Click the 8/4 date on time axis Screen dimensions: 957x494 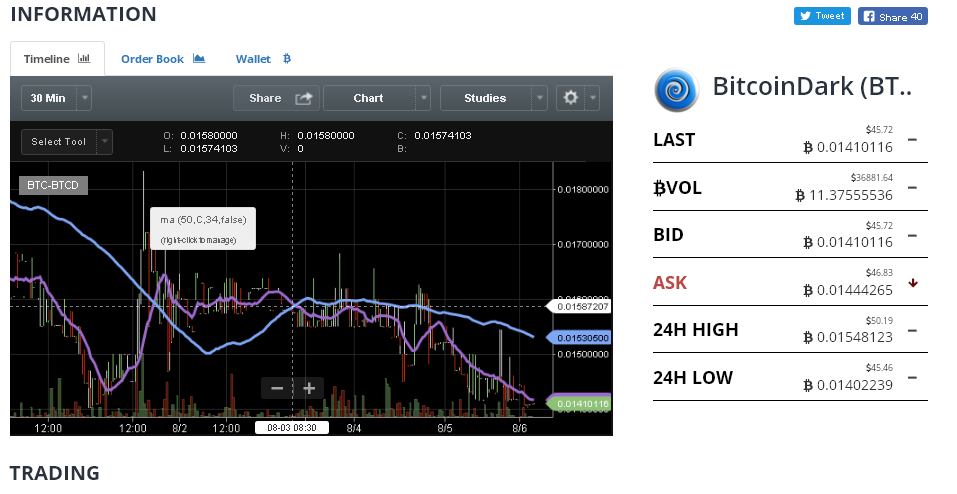tap(354, 428)
